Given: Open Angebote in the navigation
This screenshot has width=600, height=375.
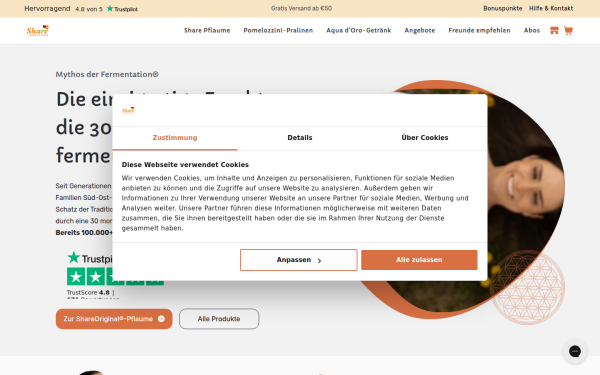Looking at the screenshot, I should pos(420,31).
